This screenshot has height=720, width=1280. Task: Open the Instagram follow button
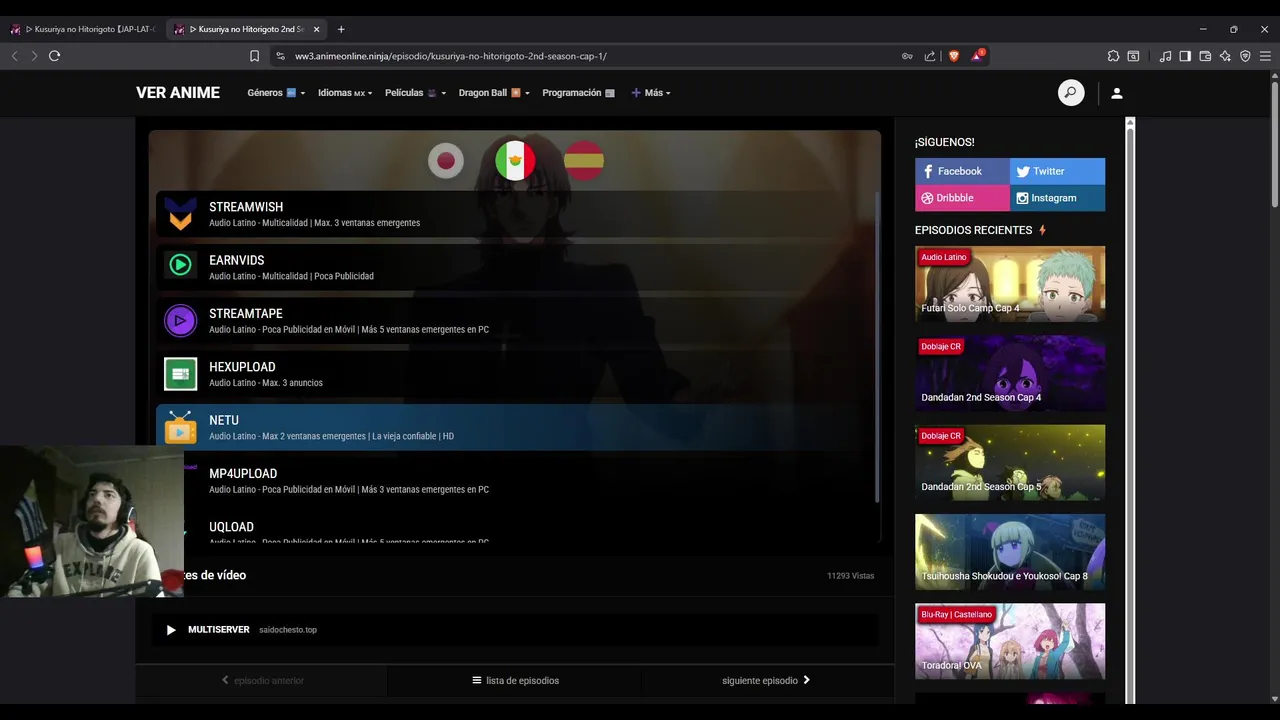[1057, 198]
